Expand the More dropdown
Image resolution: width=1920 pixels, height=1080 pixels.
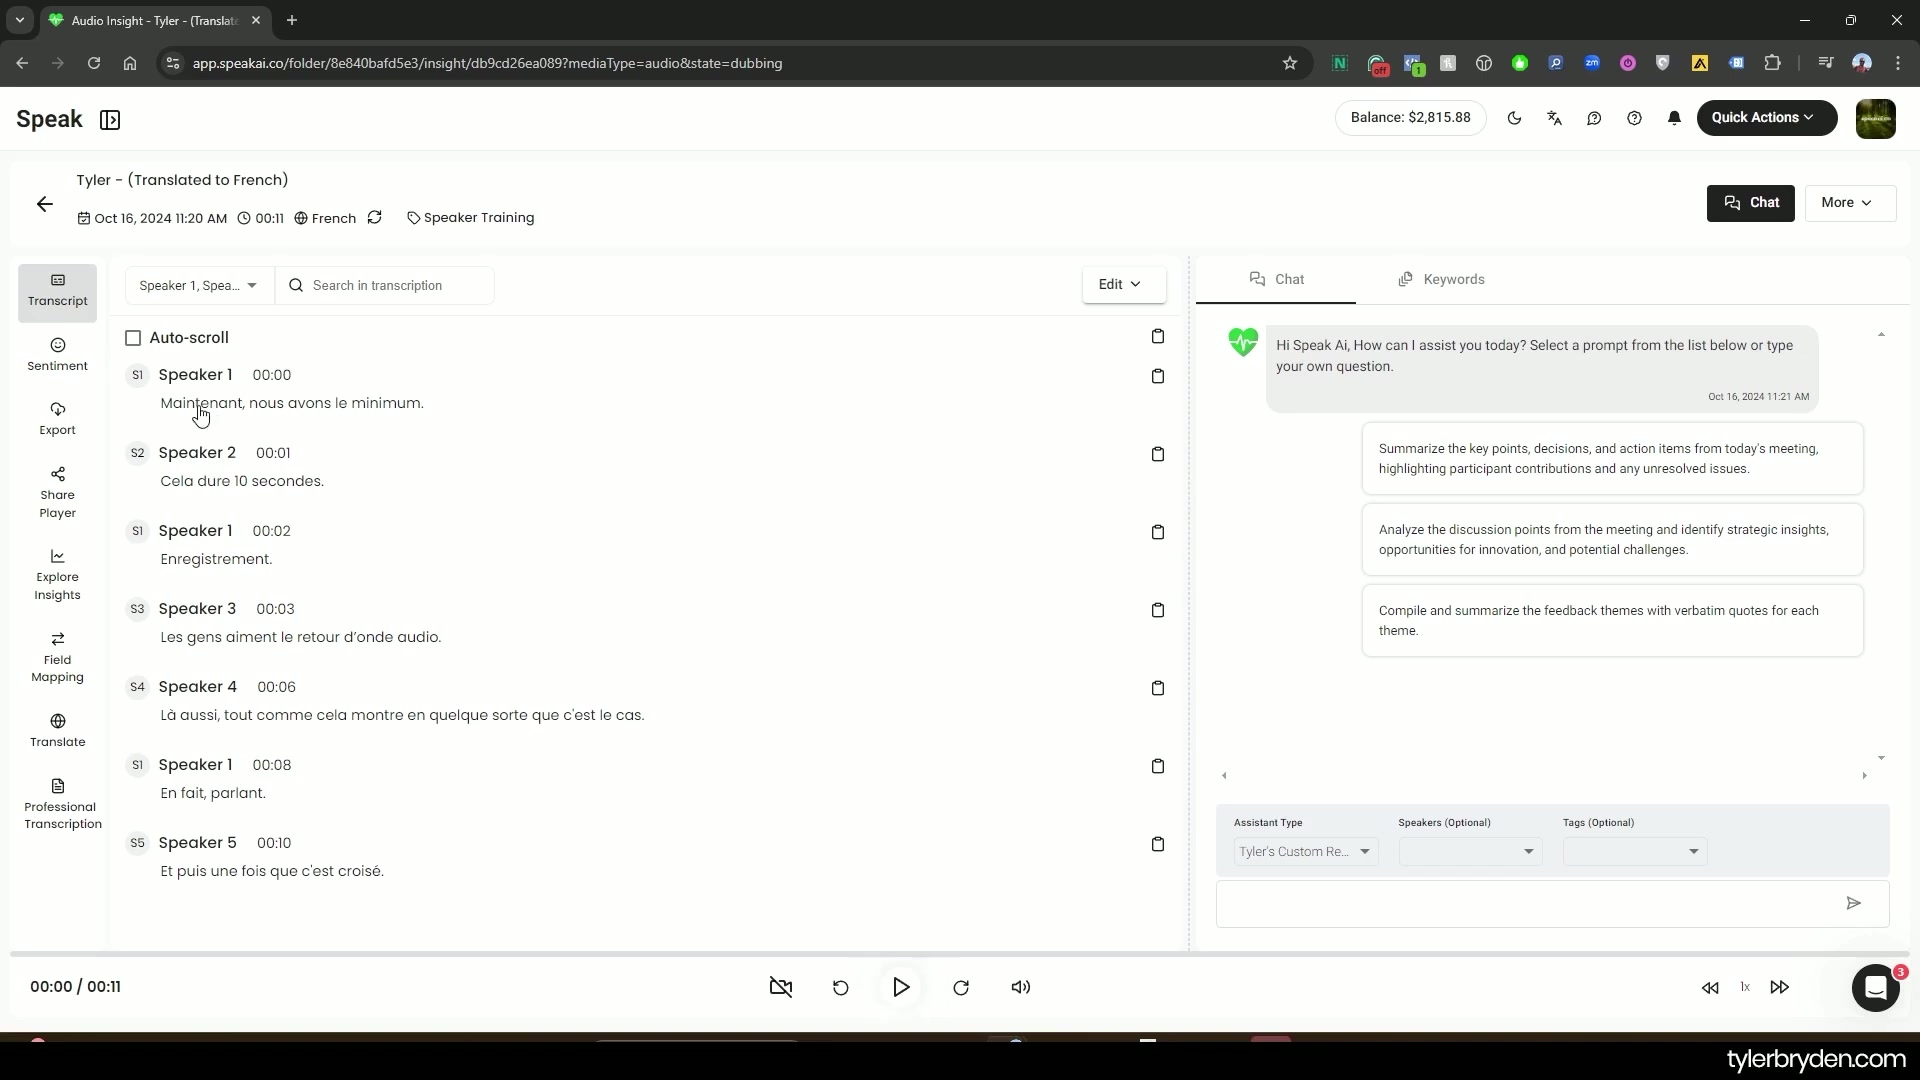(1850, 203)
